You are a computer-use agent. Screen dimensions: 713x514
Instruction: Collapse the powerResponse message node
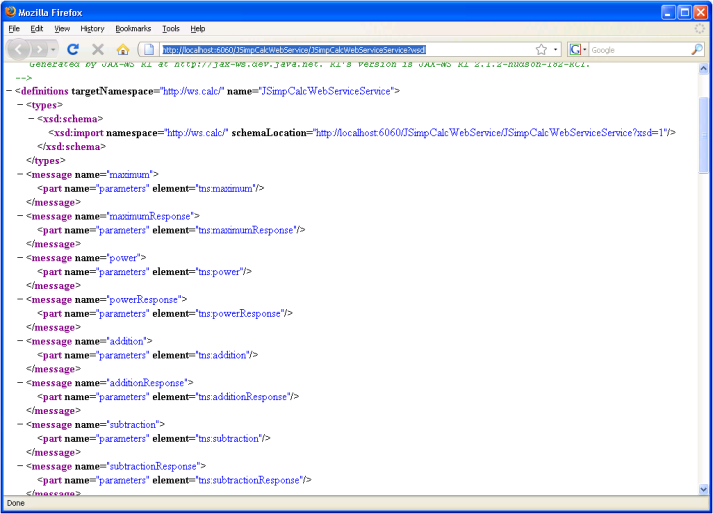[x=20, y=299]
